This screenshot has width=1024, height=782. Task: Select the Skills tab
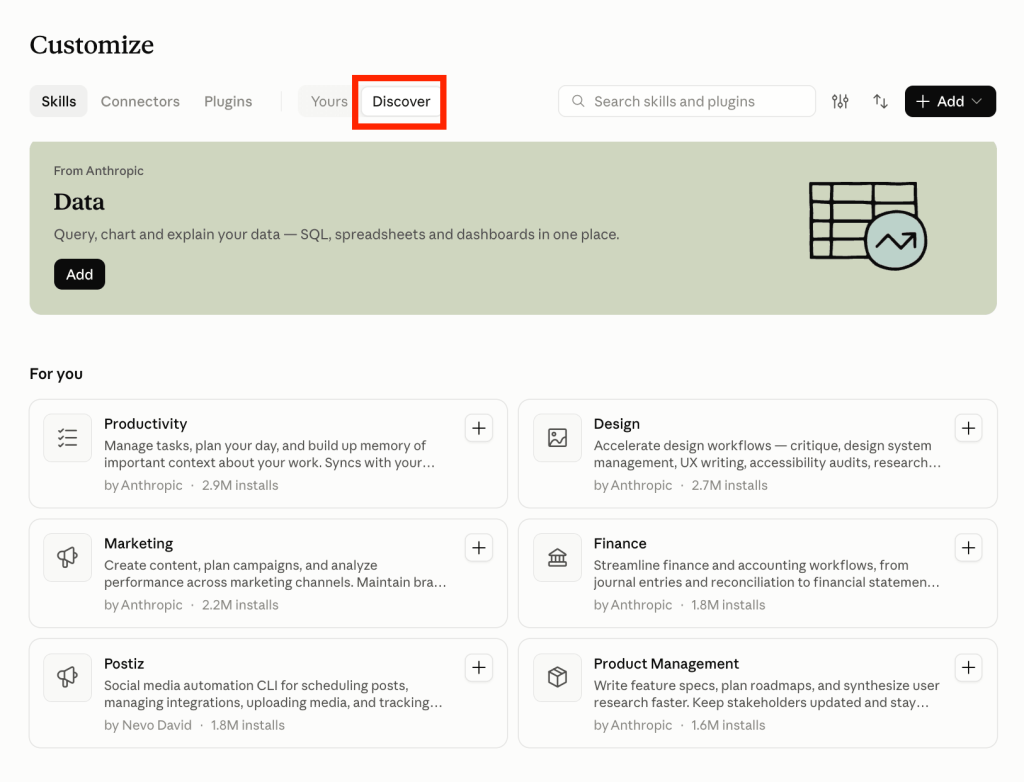[59, 101]
